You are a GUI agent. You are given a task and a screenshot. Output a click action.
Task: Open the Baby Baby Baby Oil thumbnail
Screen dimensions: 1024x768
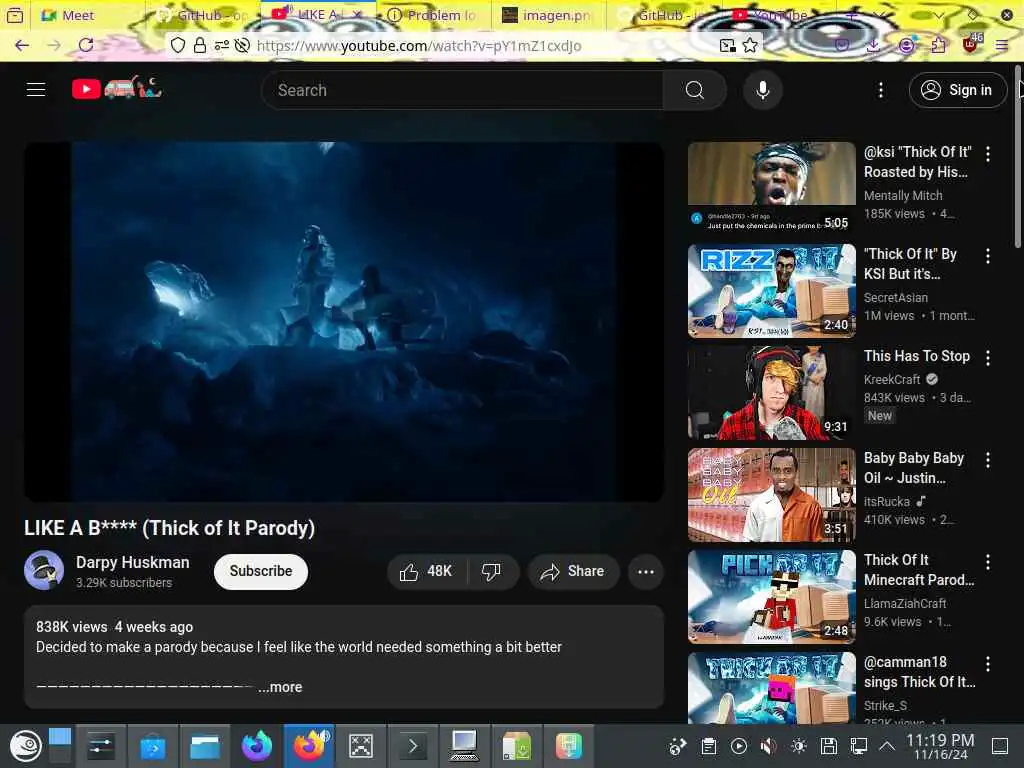point(771,495)
